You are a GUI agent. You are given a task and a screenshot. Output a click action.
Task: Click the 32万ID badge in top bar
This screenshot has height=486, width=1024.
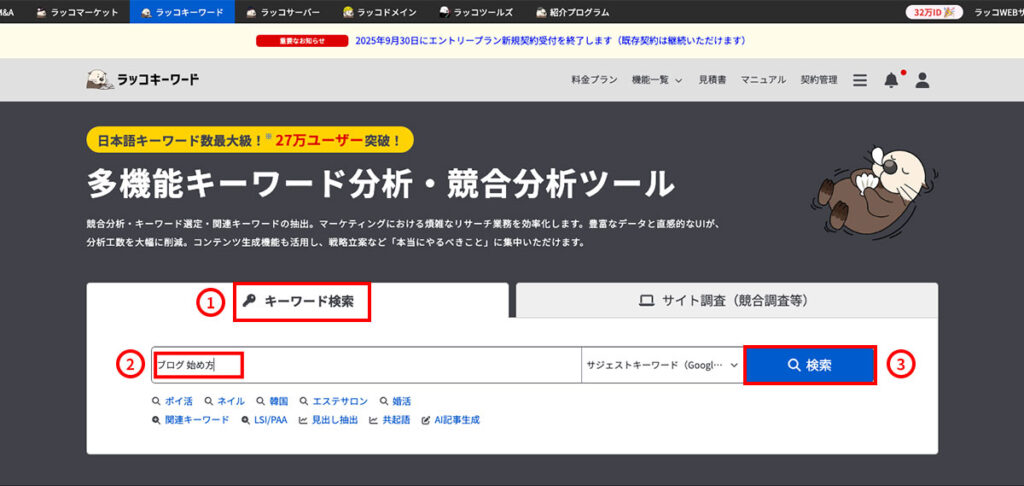coord(932,12)
